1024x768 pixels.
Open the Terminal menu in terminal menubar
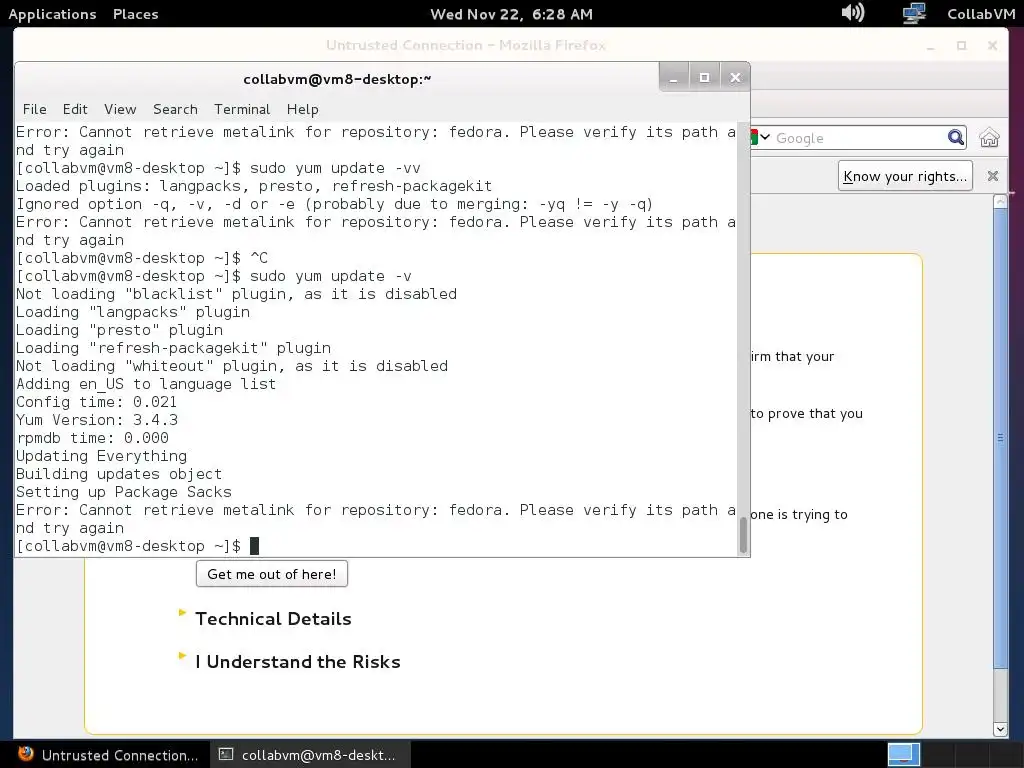[x=242, y=109]
